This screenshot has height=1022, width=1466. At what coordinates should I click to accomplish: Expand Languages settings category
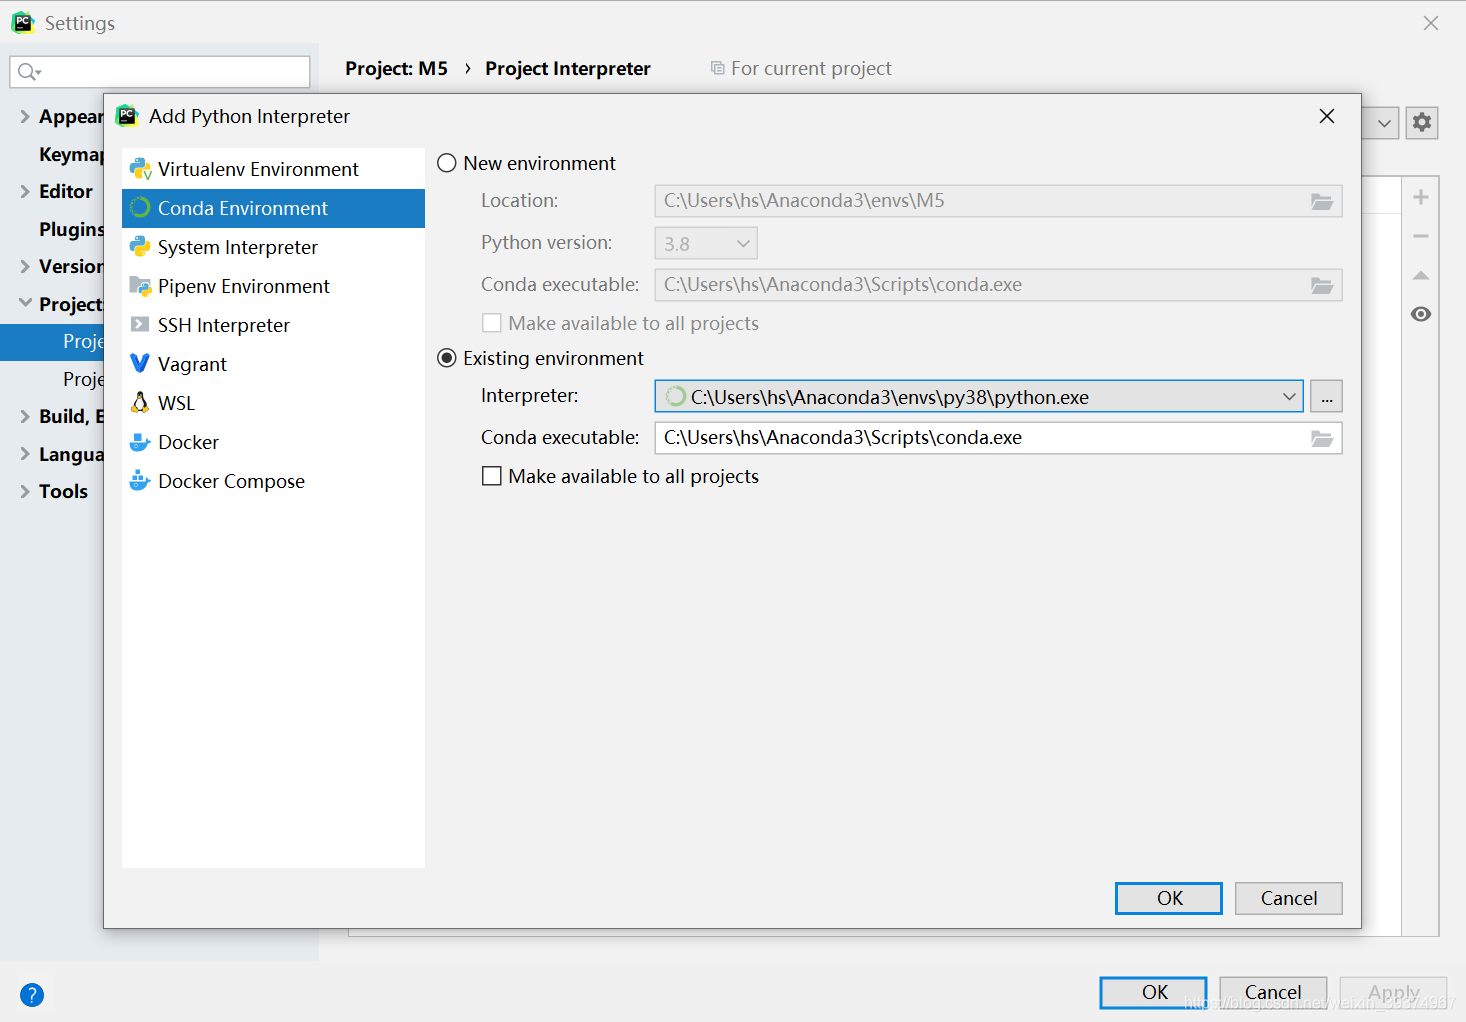click(x=25, y=454)
